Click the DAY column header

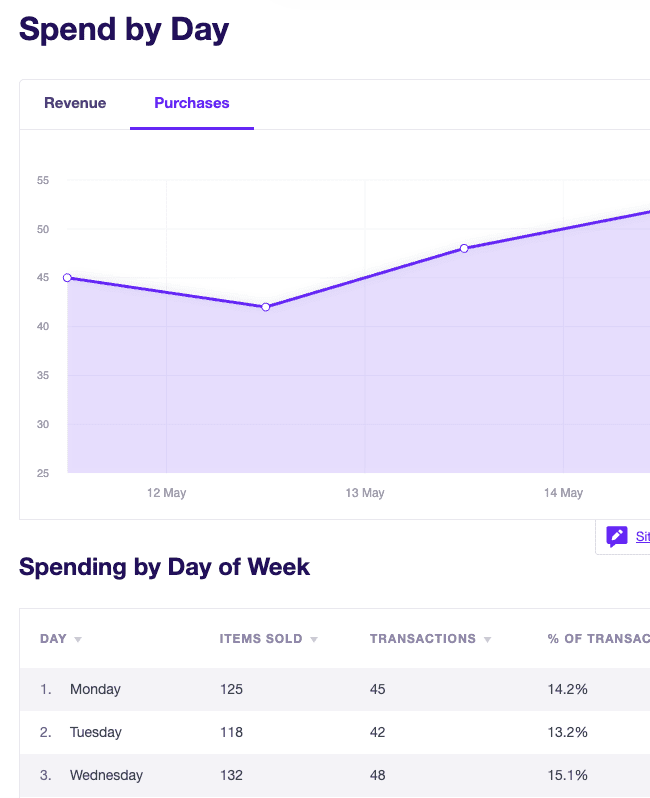(x=53, y=639)
